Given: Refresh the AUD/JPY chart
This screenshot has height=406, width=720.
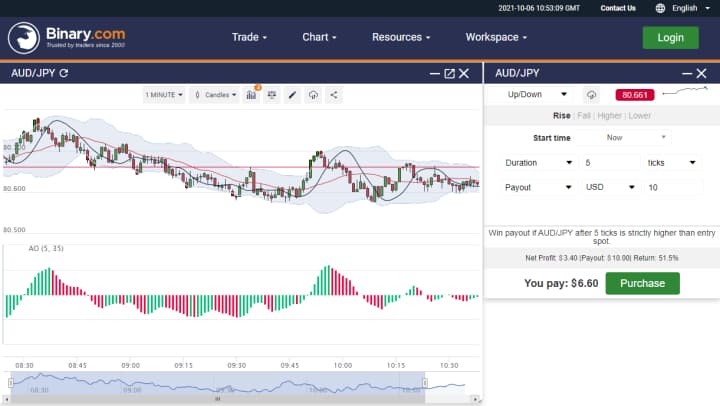Looking at the screenshot, I should point(64,73).
